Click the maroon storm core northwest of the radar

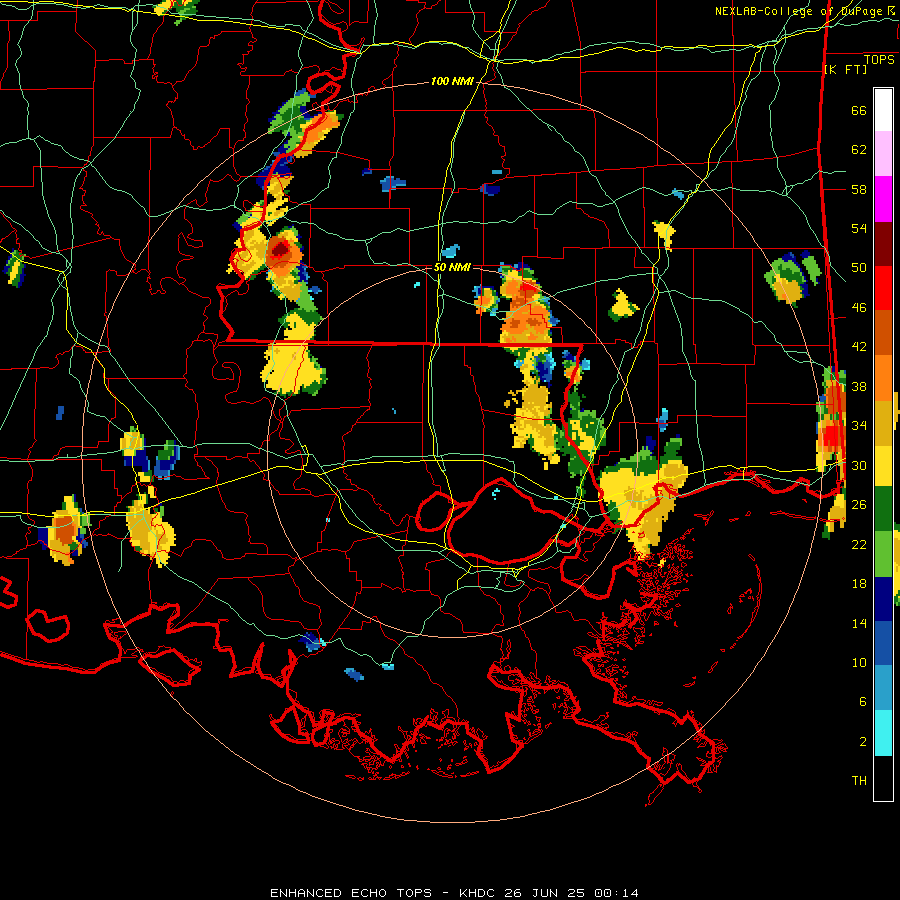(x=281, y=250)
